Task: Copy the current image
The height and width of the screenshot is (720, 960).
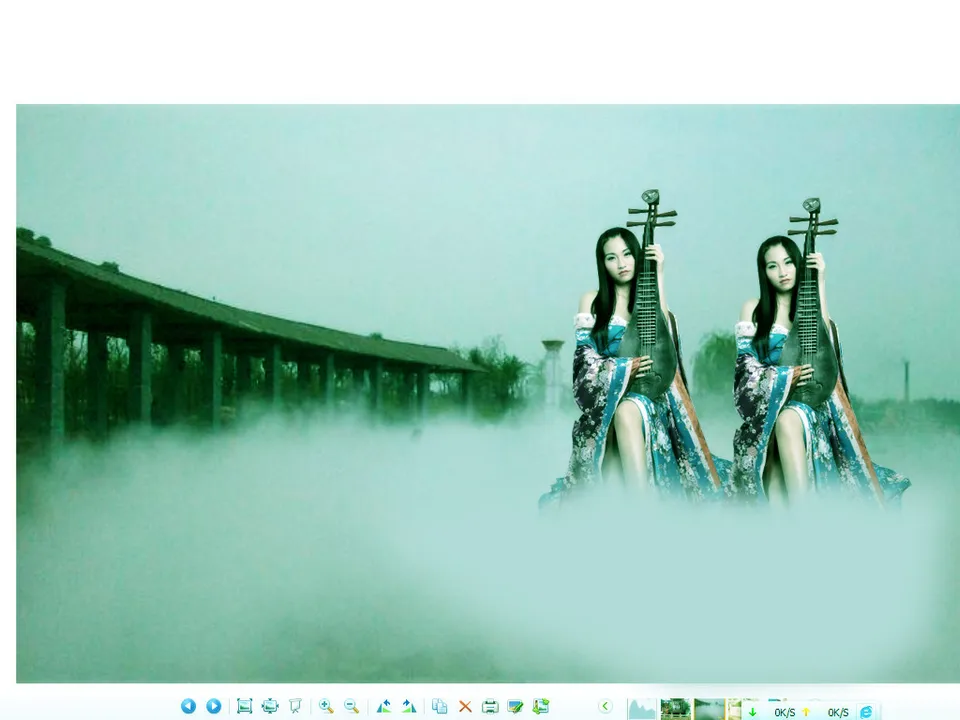Action: [439, 706]
